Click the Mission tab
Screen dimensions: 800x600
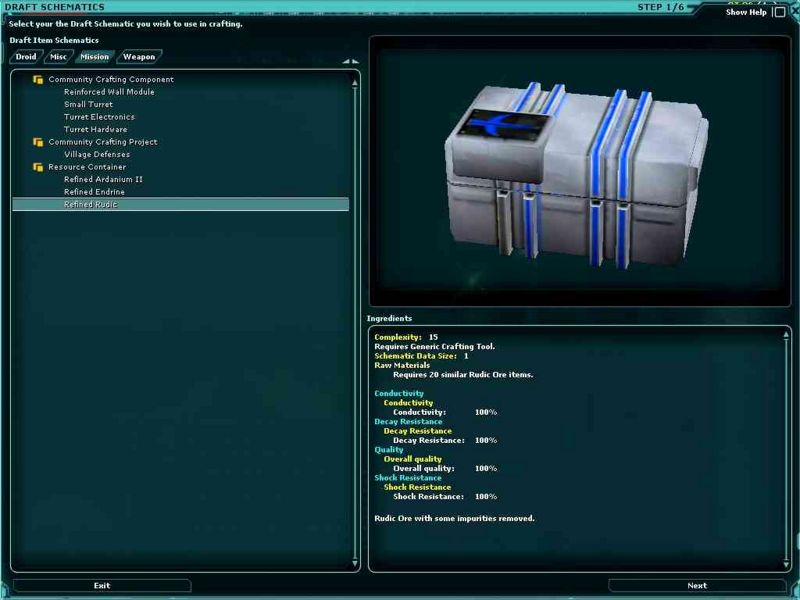coord(95,57)
